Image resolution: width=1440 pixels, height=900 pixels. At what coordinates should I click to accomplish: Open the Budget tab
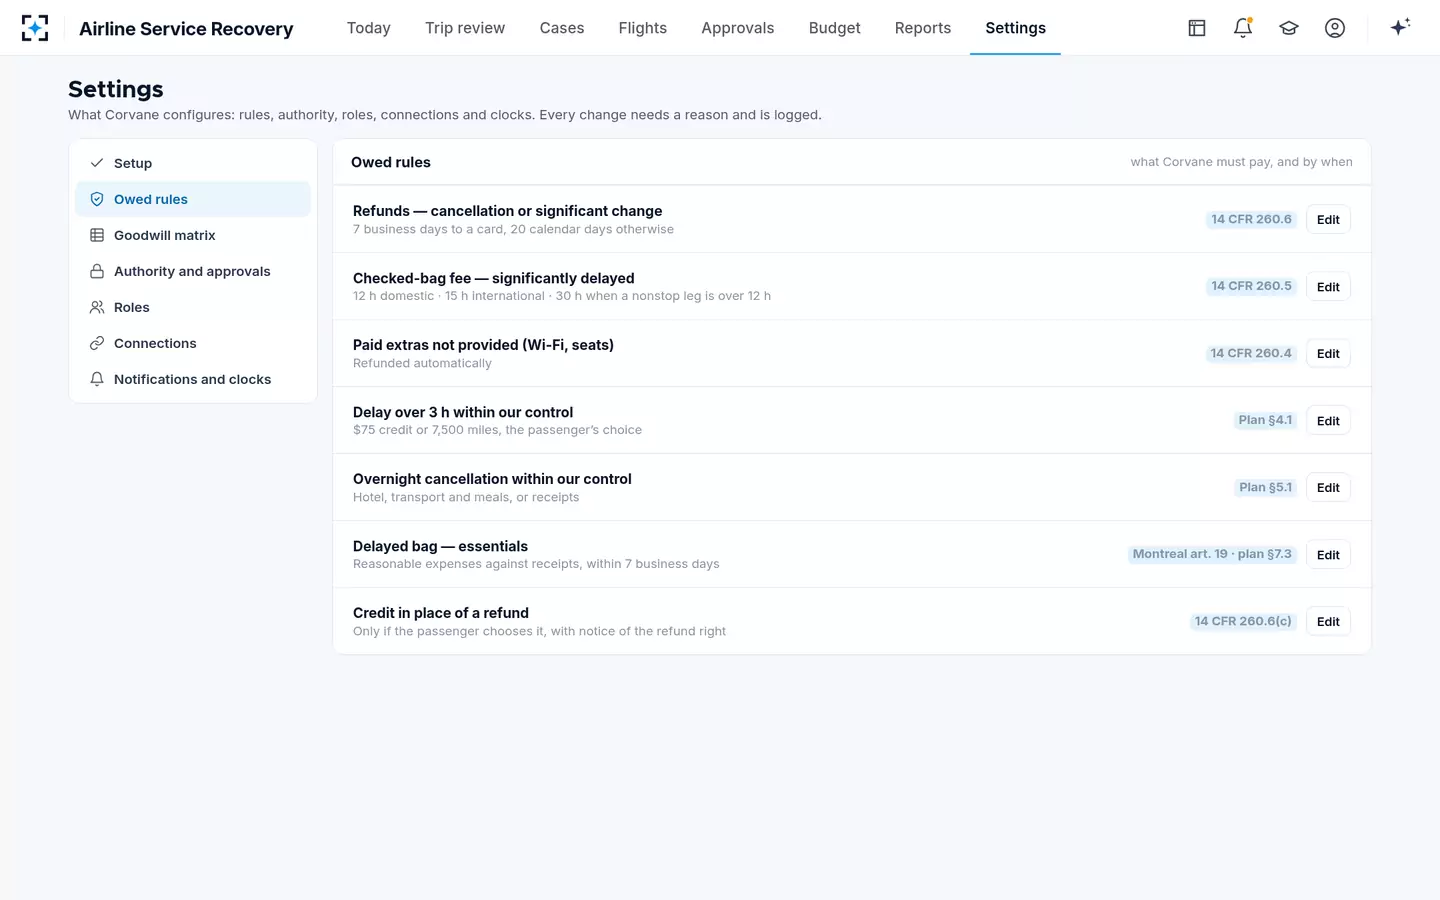click(x=835, y=28)
